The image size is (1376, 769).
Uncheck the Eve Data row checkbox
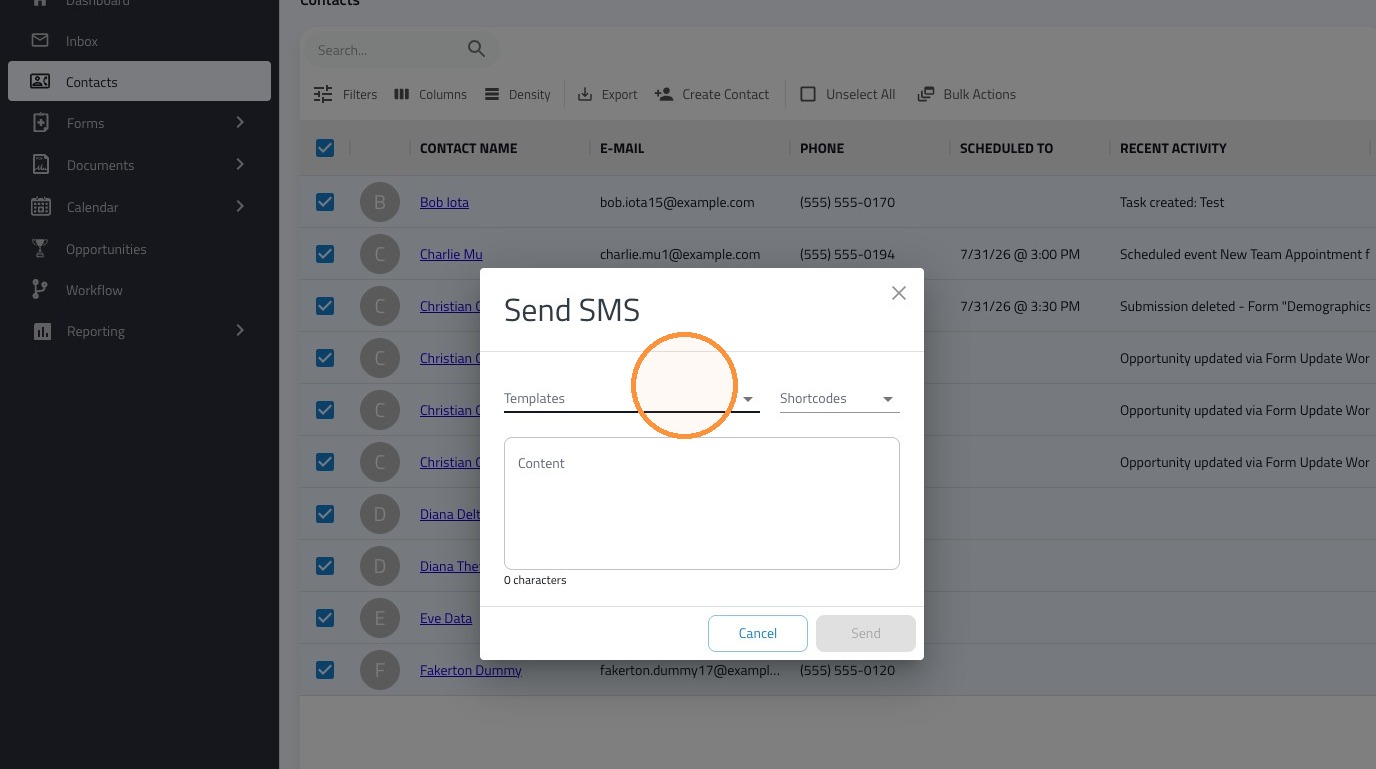tap(325, 618)
